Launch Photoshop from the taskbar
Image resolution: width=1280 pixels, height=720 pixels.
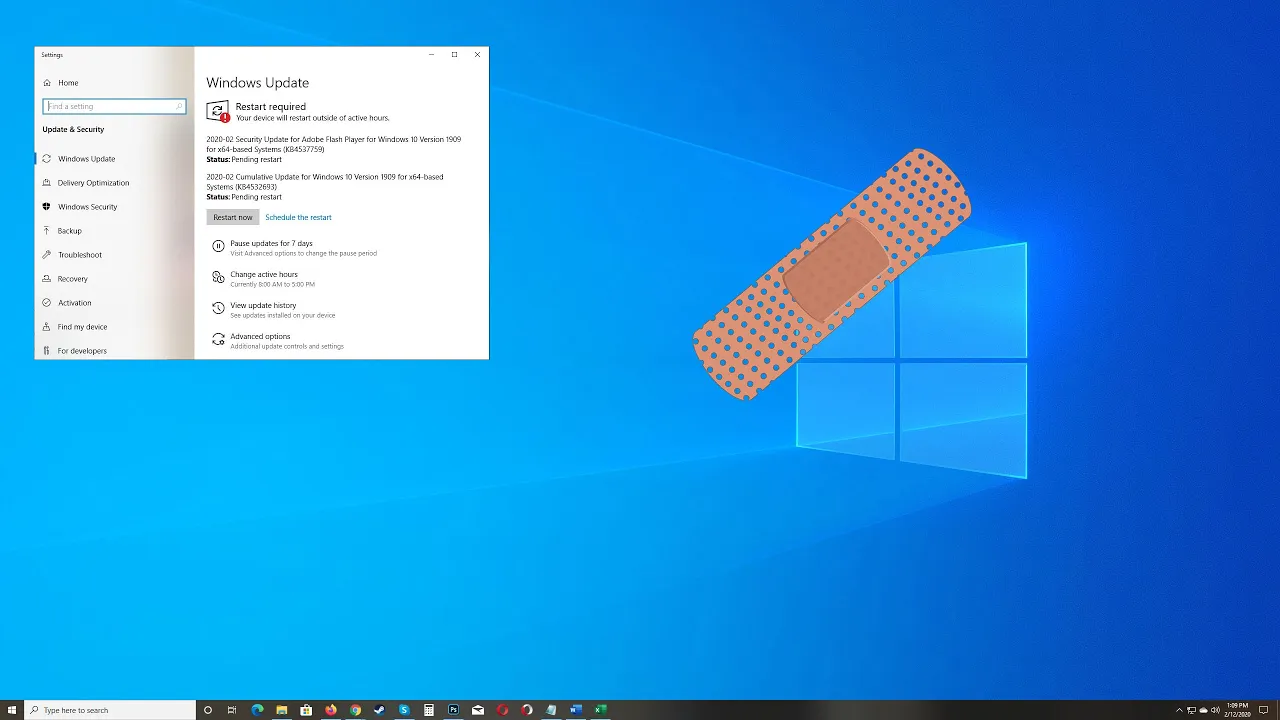click(453, 710)
